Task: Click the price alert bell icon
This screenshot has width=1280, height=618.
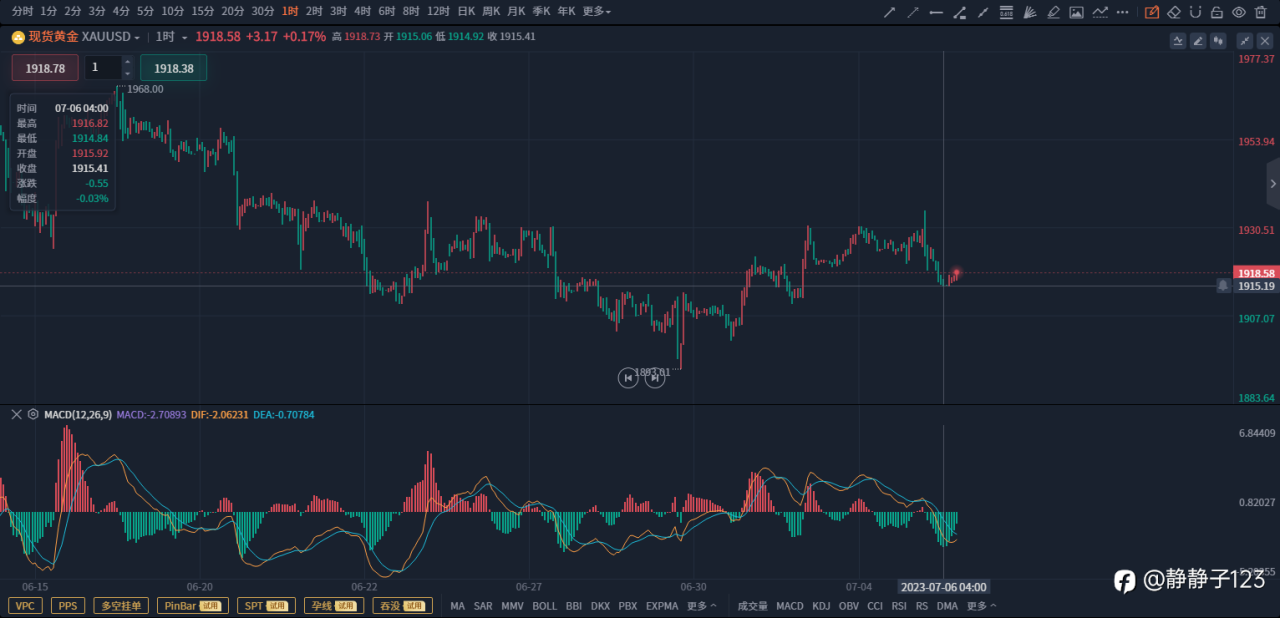Action: pos(1223,286)
